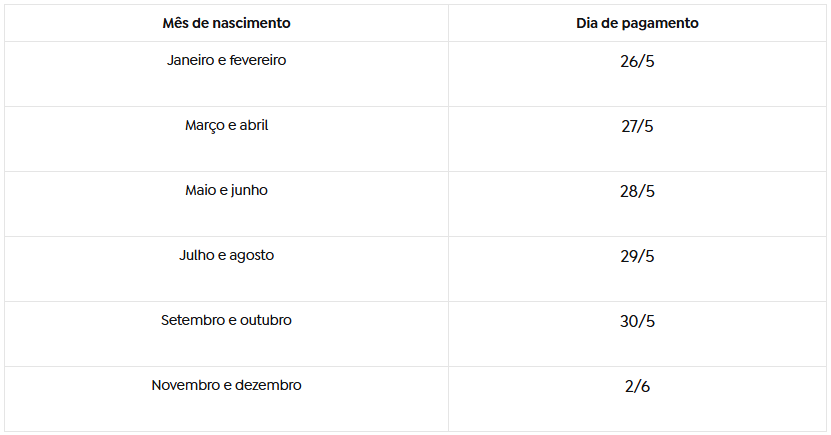Viewport: 831px width, 435px height.
Task: Click the 26/5 payment date
Action: click(637, 62)
